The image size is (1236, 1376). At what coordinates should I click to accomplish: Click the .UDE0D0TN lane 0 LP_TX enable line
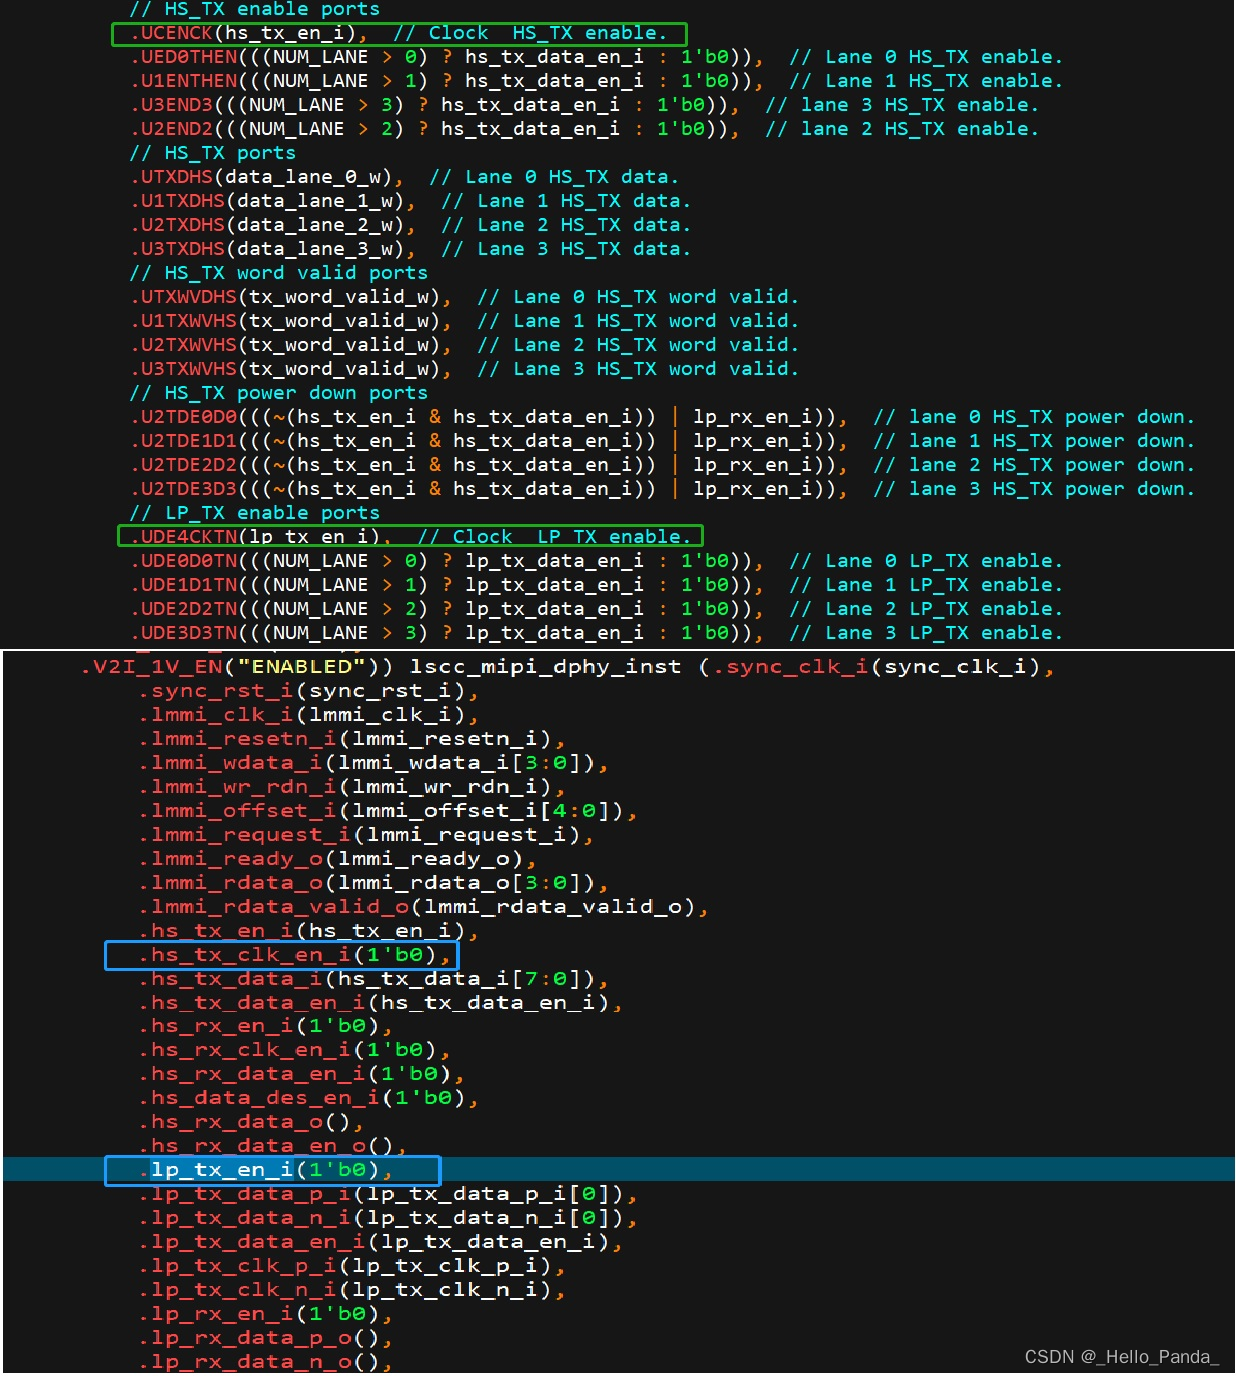click(596, 561)
